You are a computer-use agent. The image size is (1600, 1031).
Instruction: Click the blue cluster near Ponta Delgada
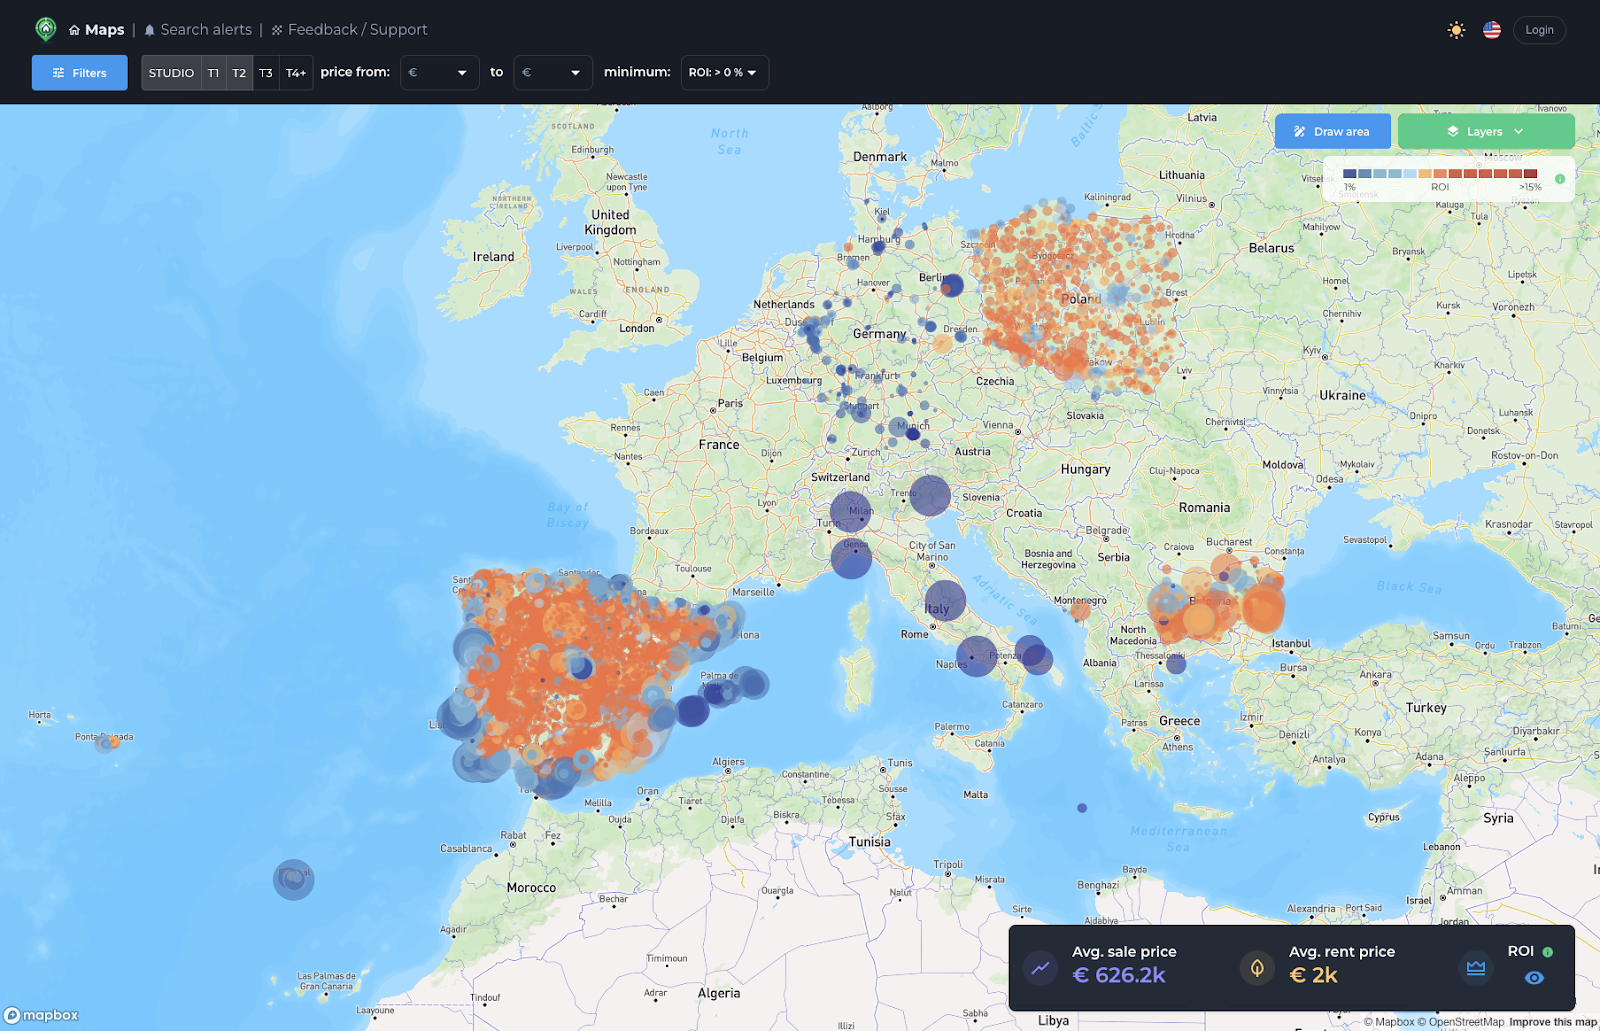105,742
